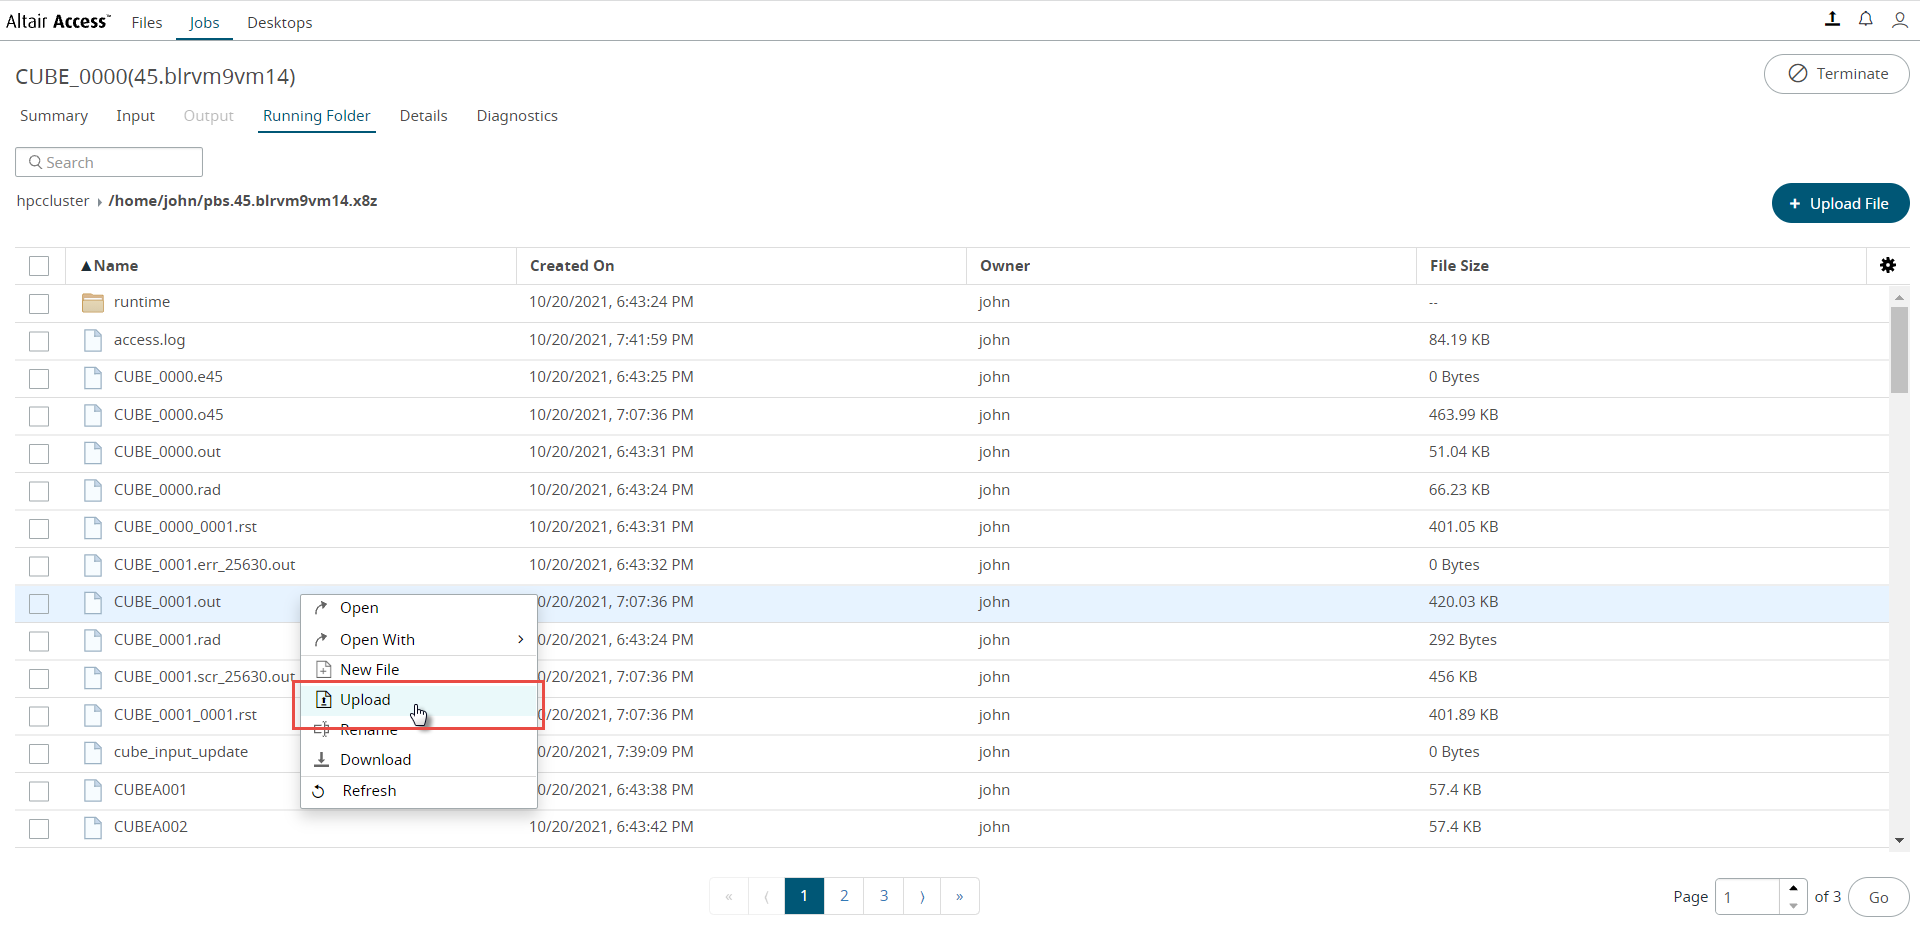Click the Go page button
Image resolution: width=1920 pixels, height=942 pixels.
1878,897
